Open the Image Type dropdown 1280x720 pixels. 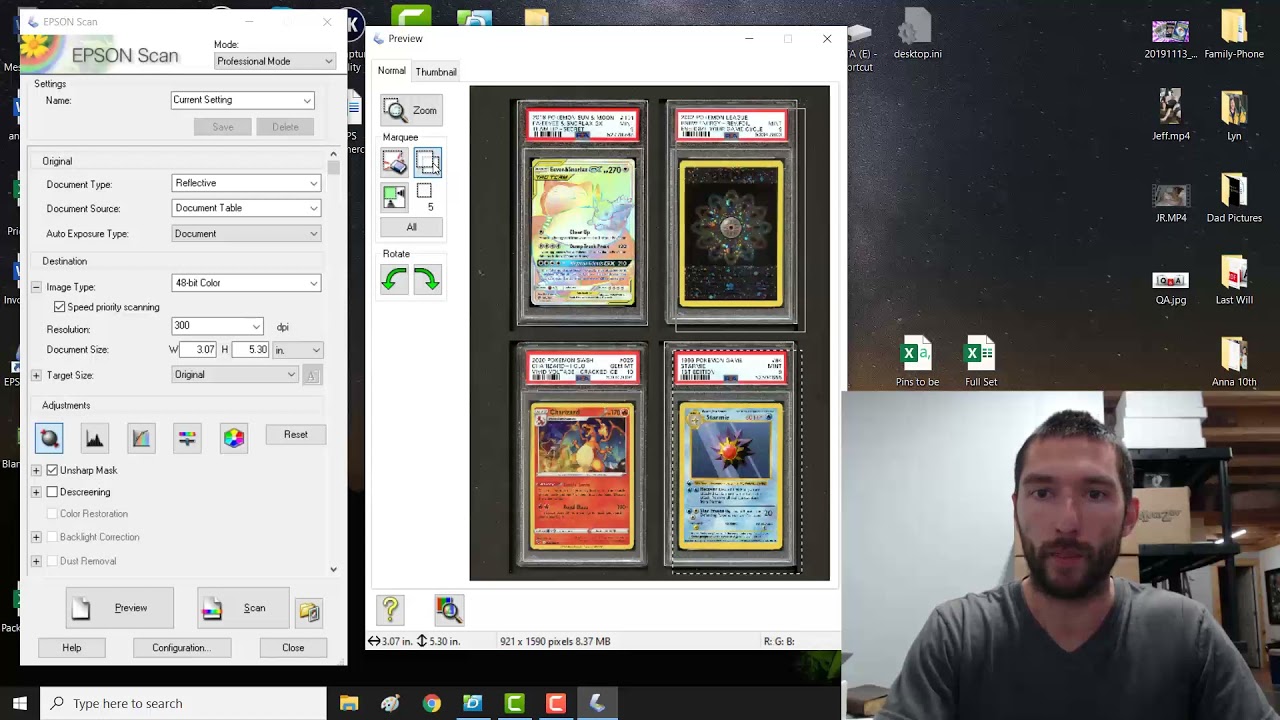point(246,283)
